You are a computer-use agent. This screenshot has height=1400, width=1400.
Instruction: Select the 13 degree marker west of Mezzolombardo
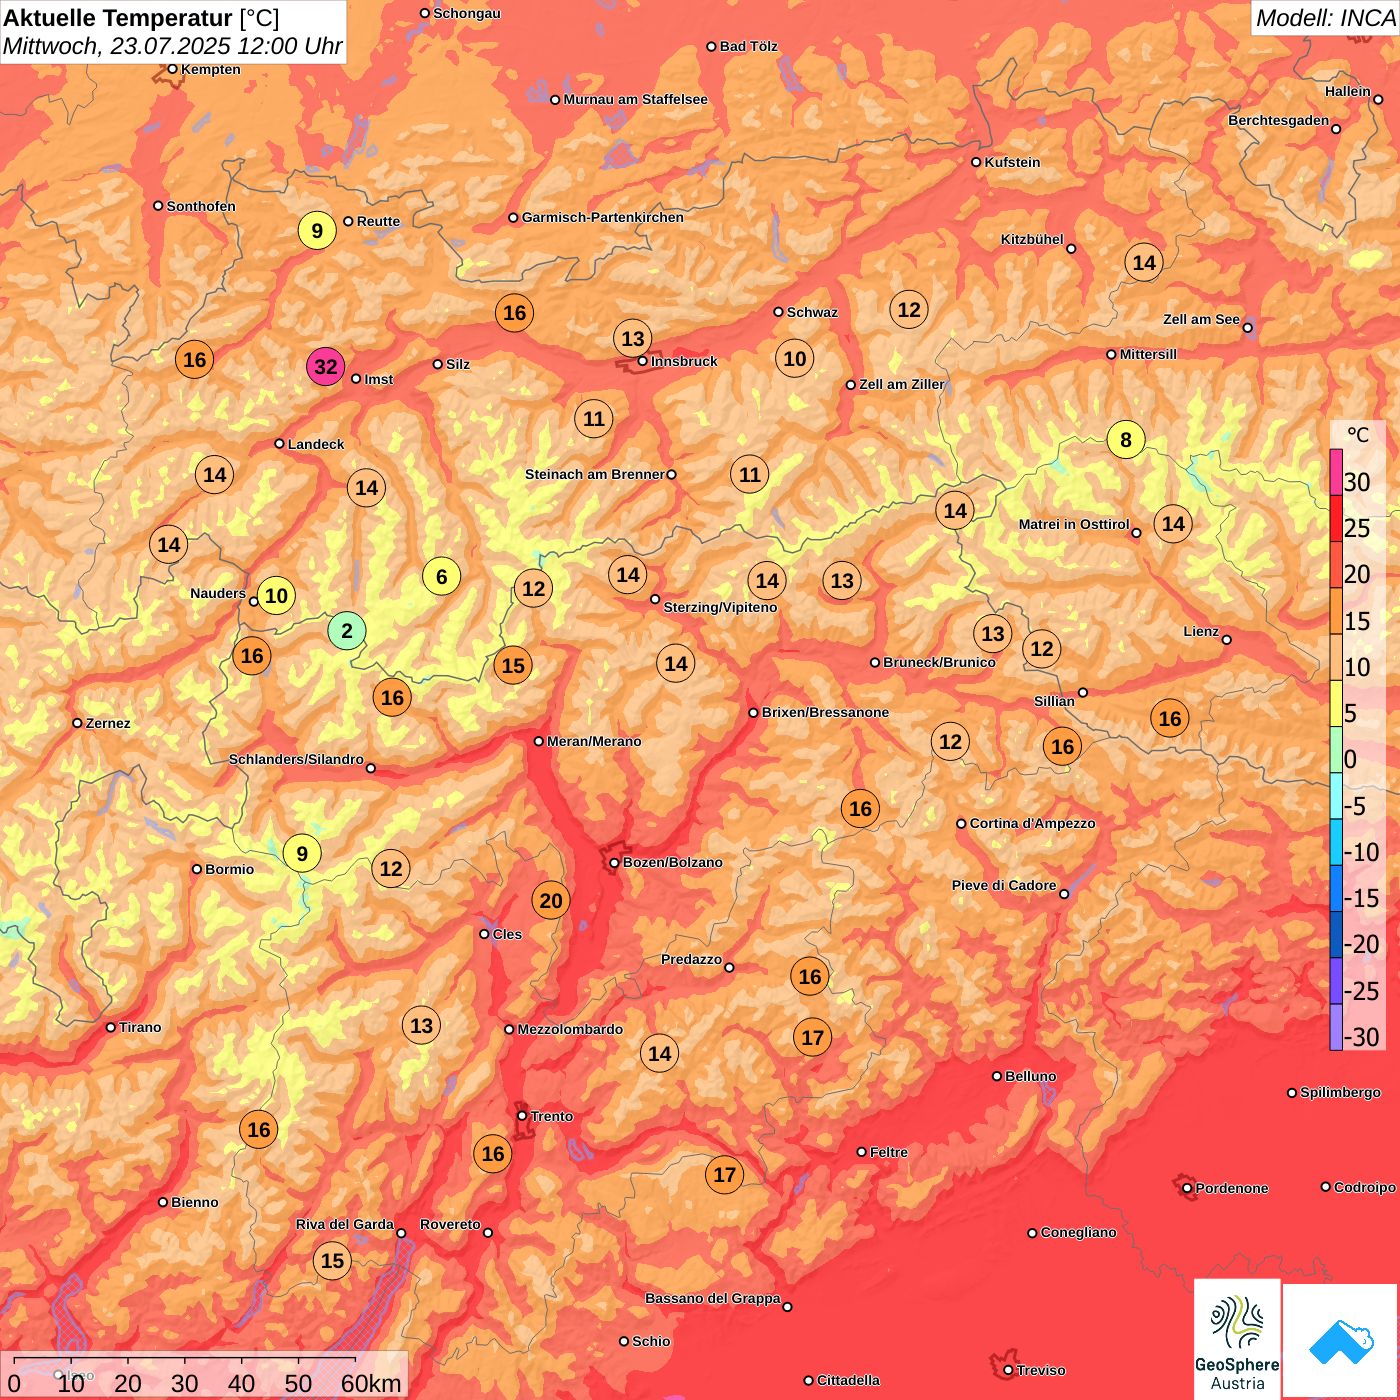422,1026
